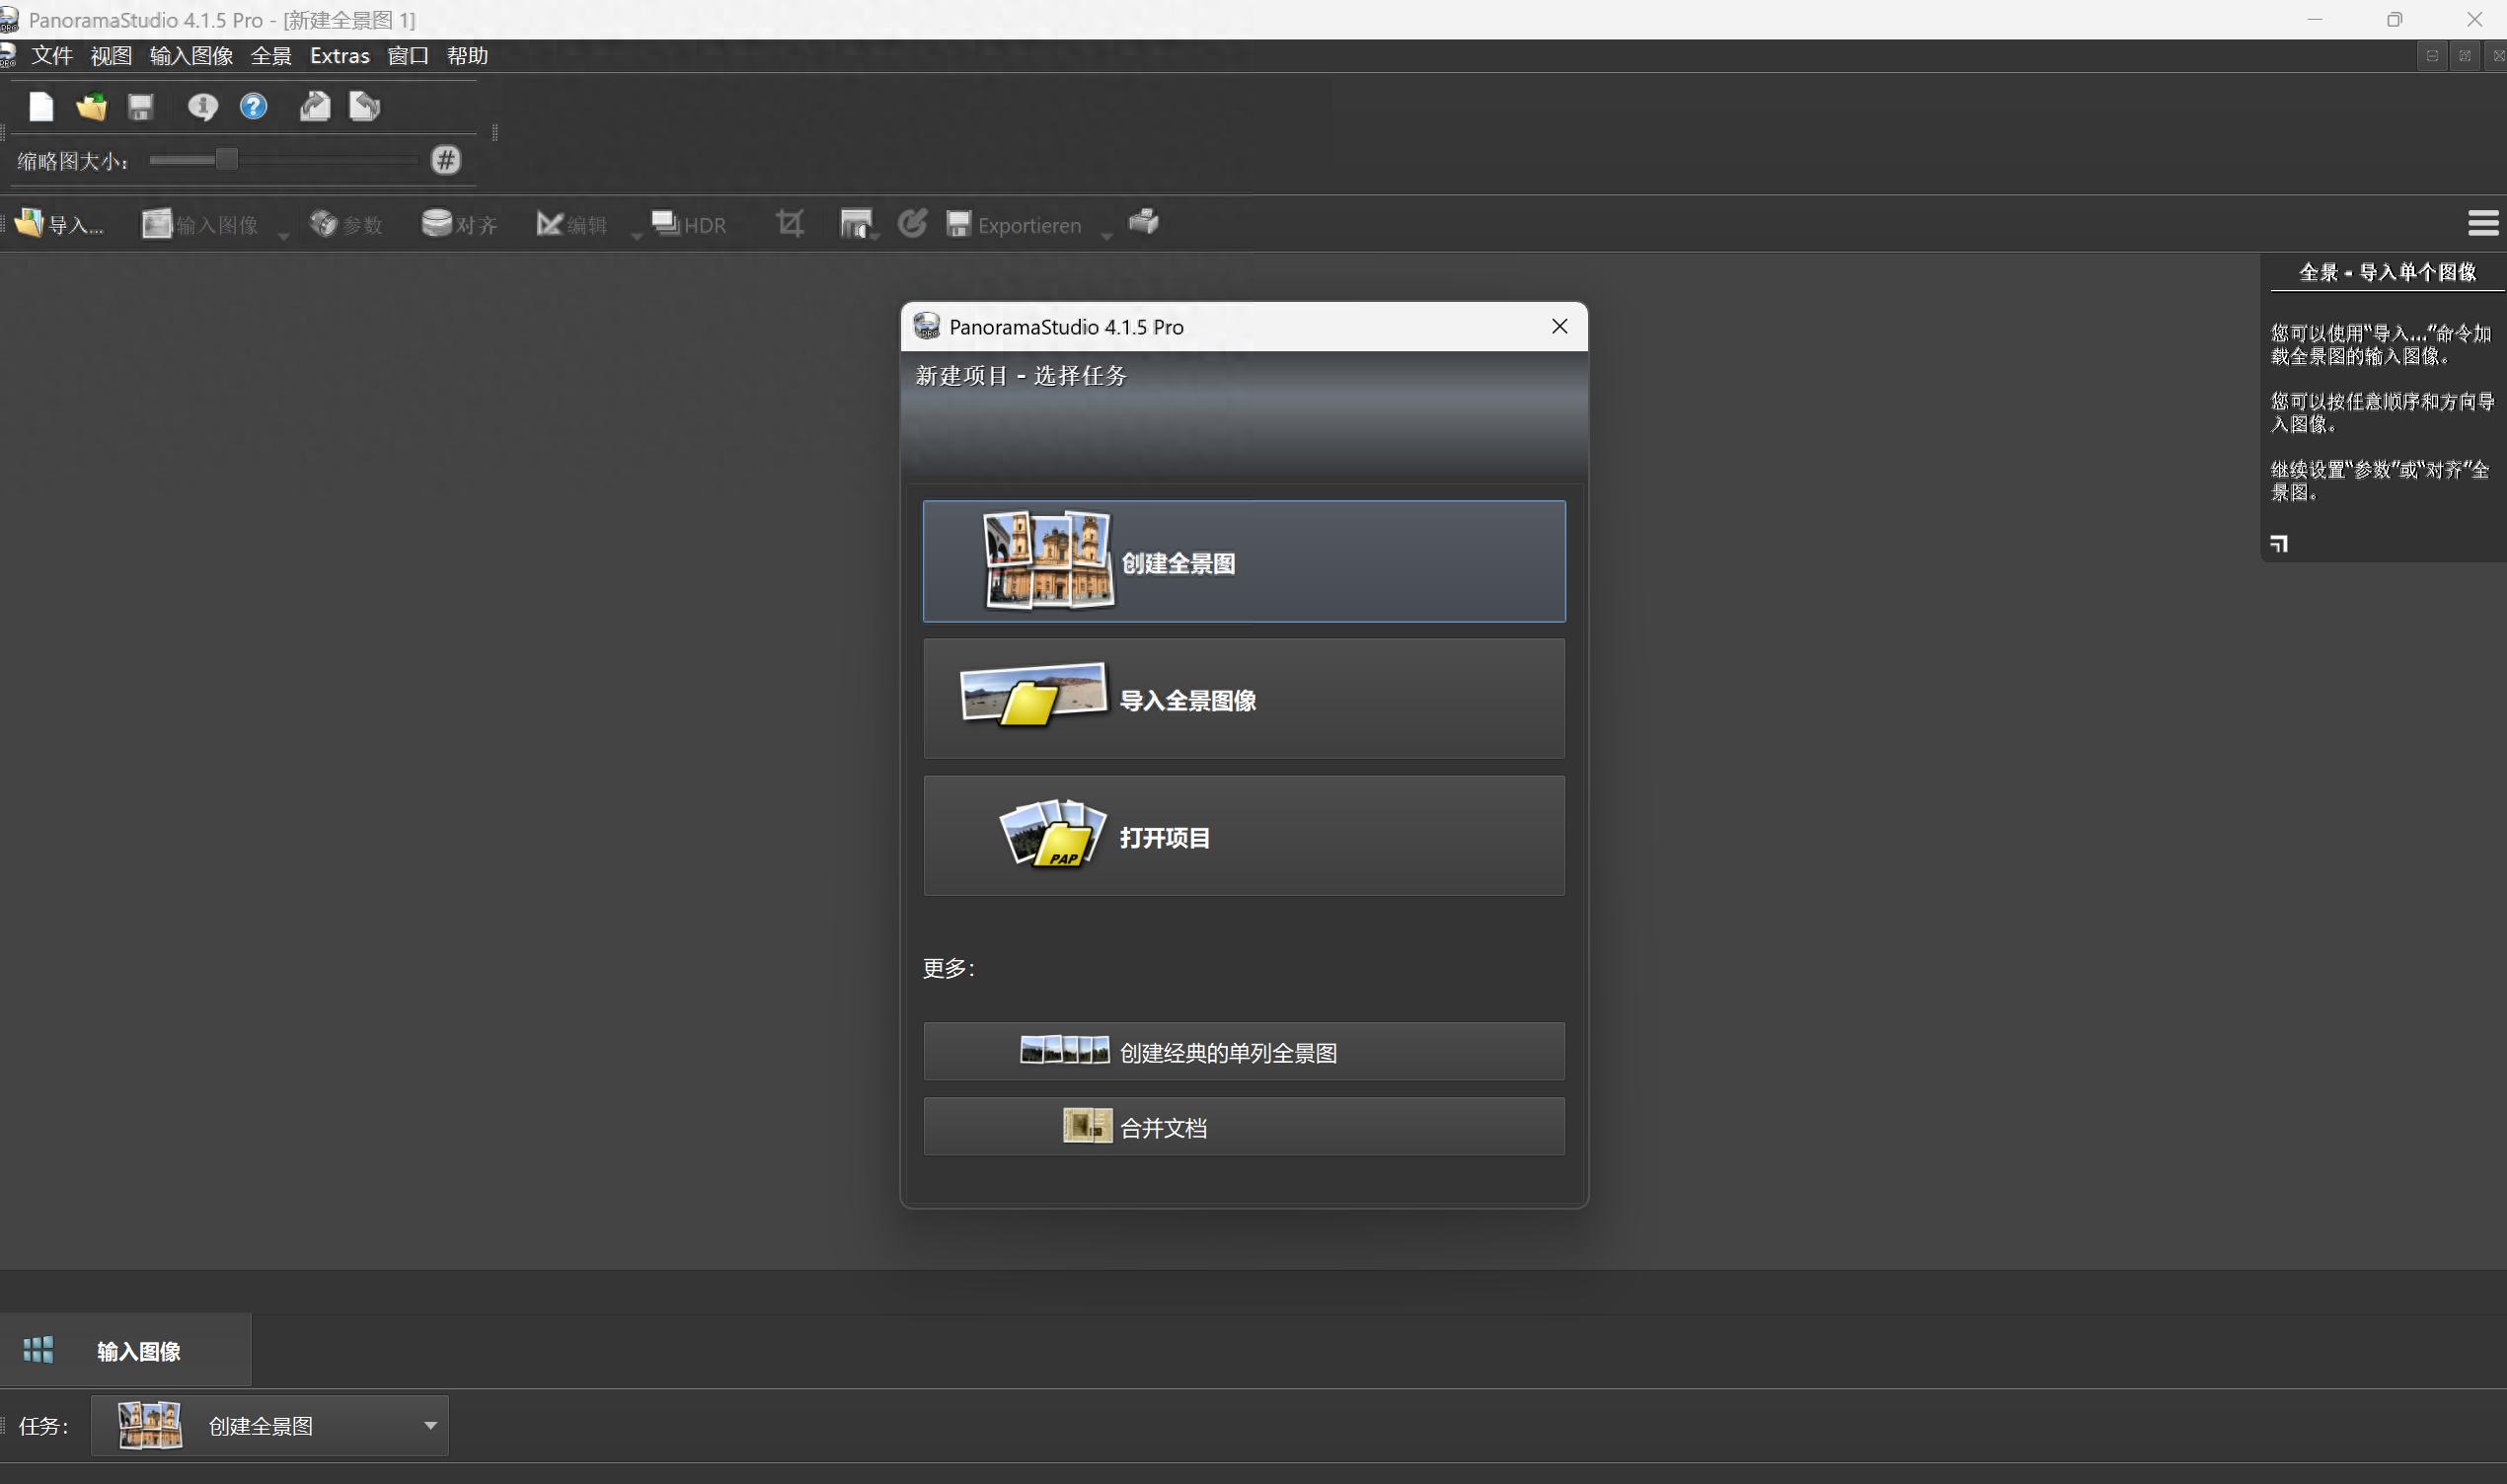Open the 全景 menu

pyautogui.click(x=271, y=56)
